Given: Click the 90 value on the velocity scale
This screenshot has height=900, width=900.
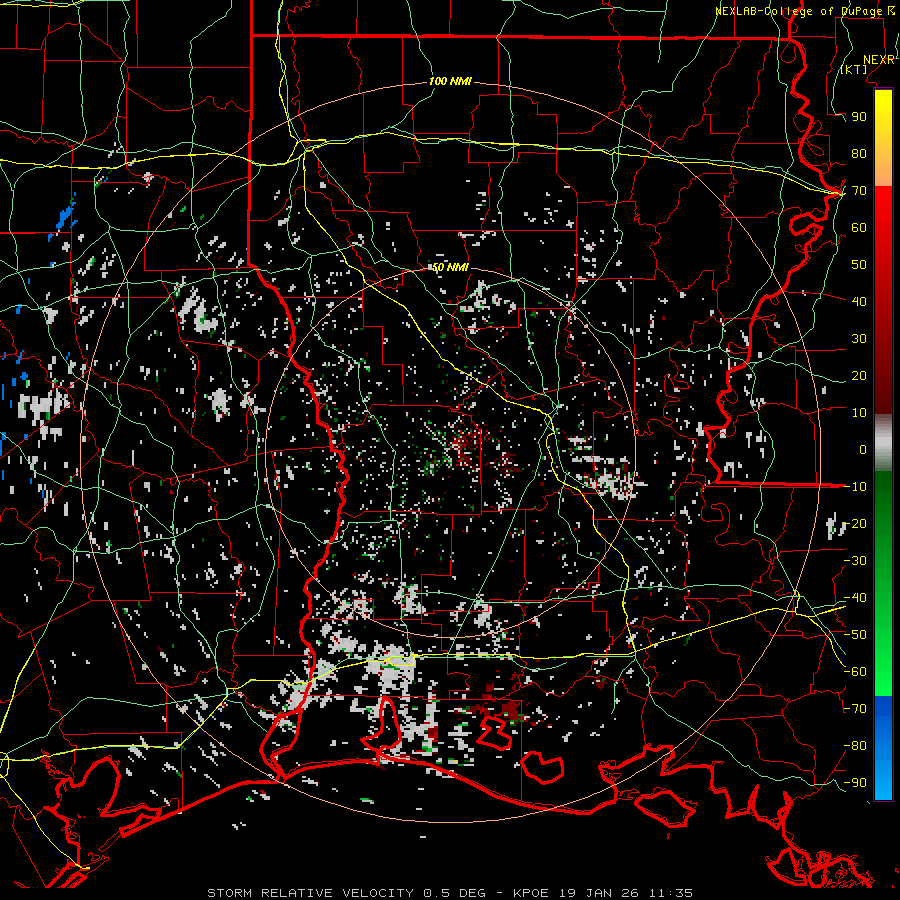Looking at the screenshot, I should [x=859, y=117].
